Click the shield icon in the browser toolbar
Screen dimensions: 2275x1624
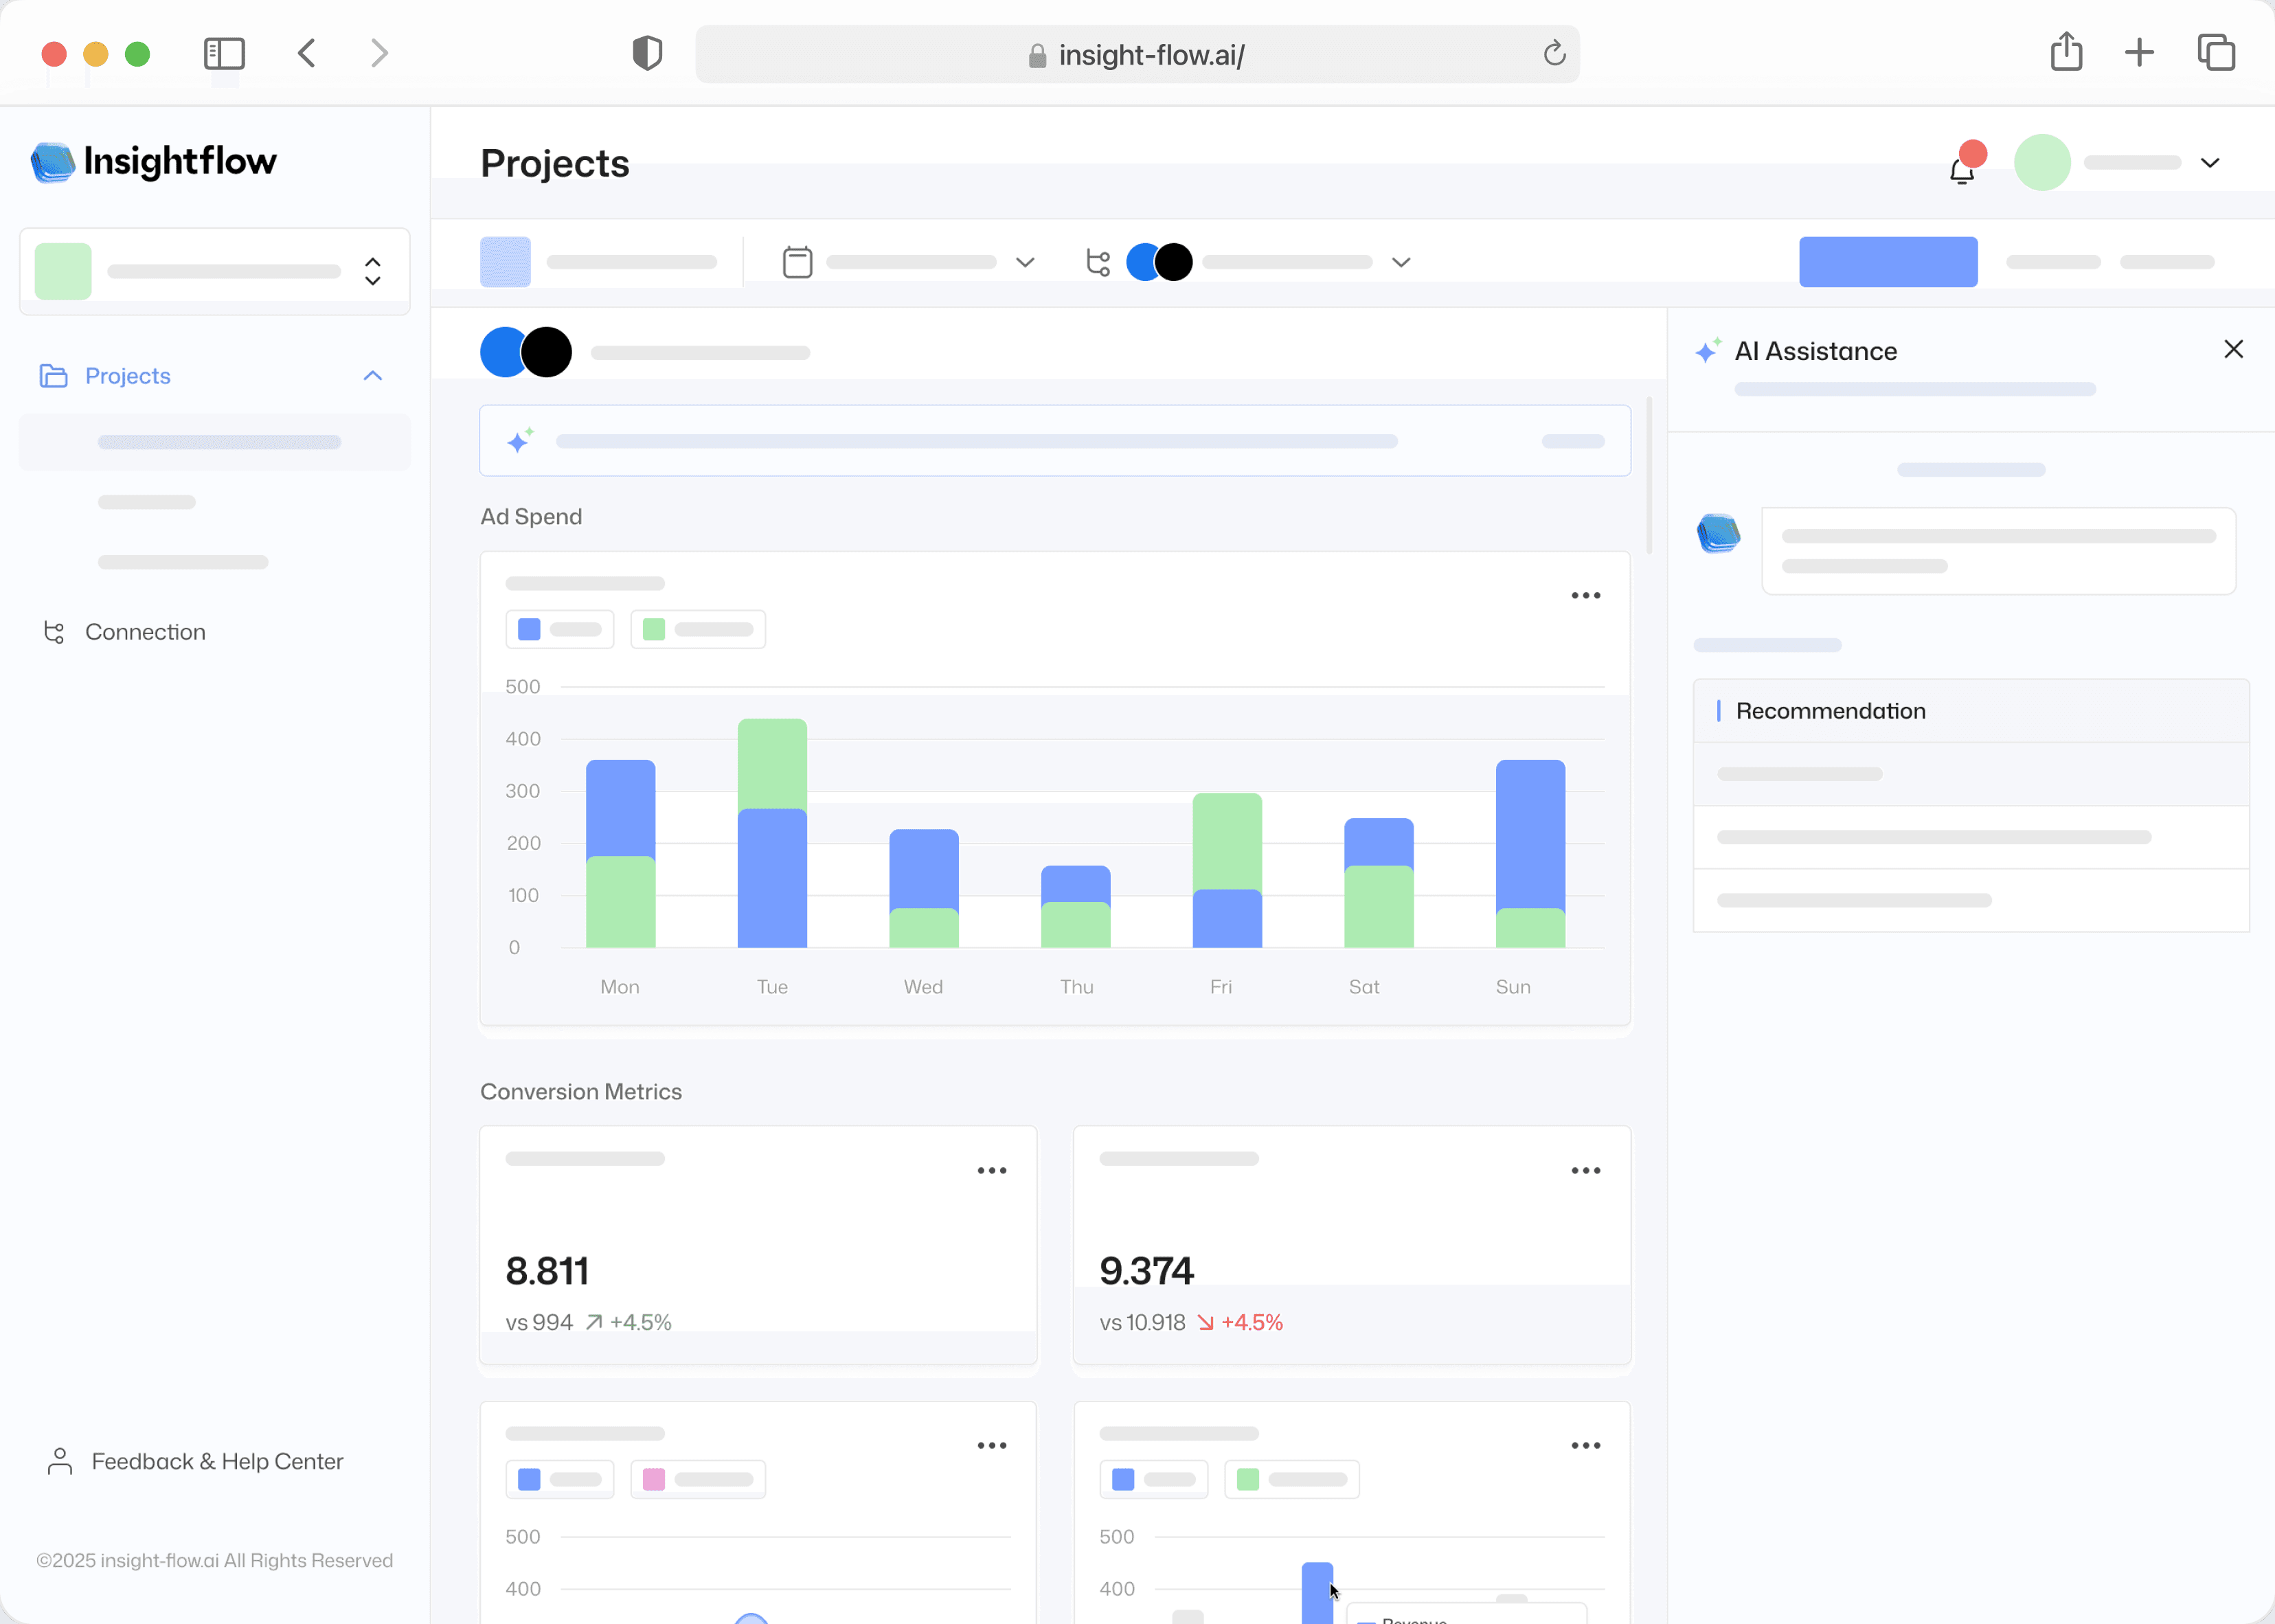click(647, 53)
